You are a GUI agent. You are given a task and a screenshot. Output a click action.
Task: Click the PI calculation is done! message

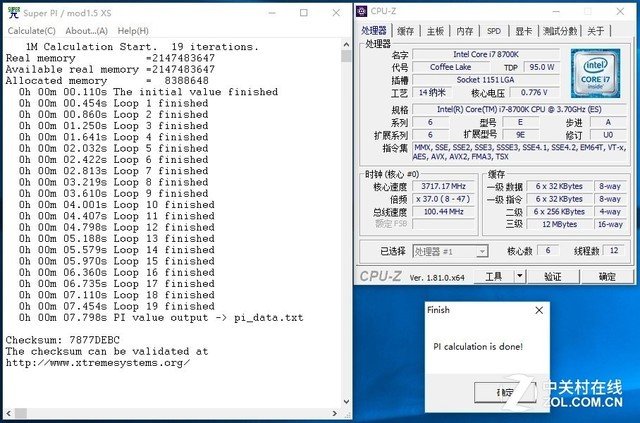pyautogui.click(x=478, y=347)
